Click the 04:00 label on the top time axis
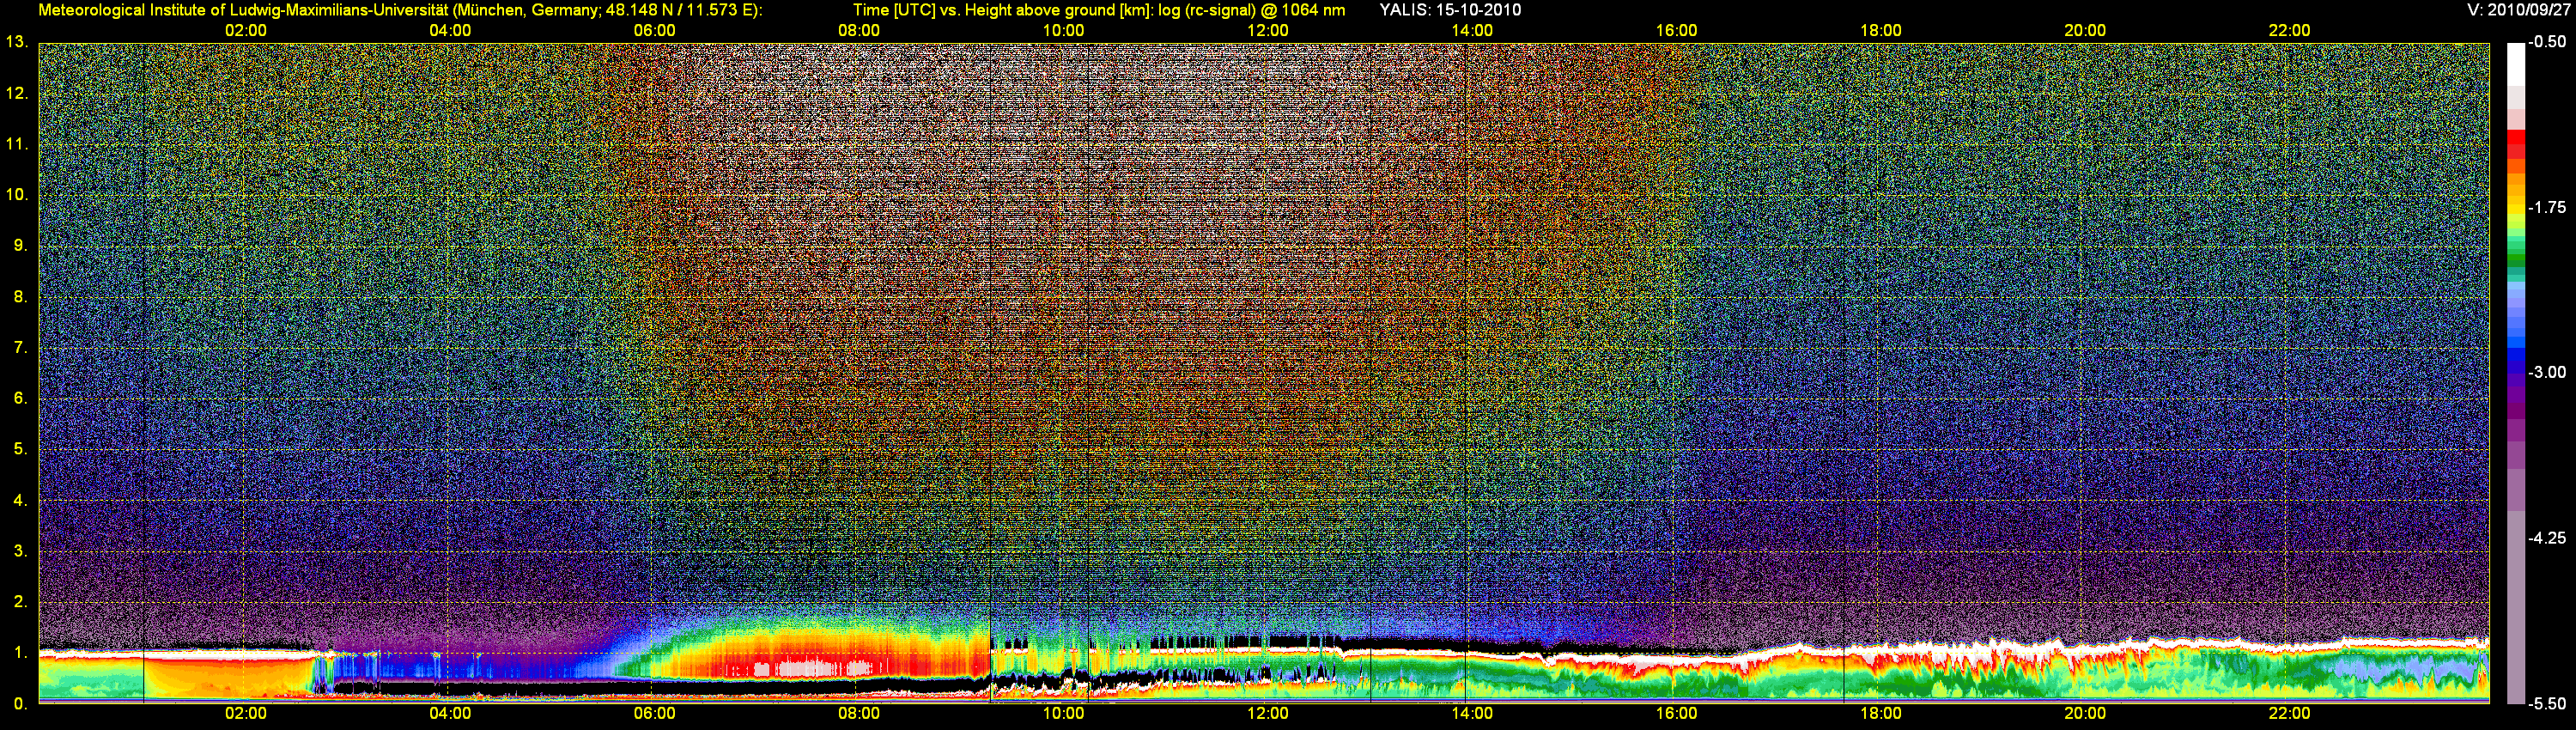This screenshot has height=730, width=2576. (x=450, y=31)
